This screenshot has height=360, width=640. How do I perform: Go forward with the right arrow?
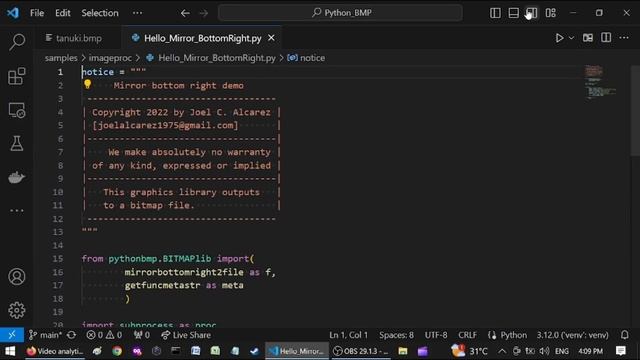coord(204,13)
